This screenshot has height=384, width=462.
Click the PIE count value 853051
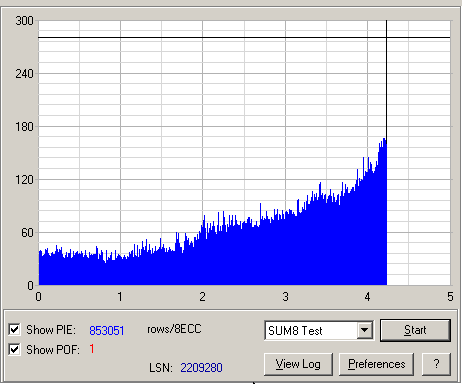(x=107, y=330)
